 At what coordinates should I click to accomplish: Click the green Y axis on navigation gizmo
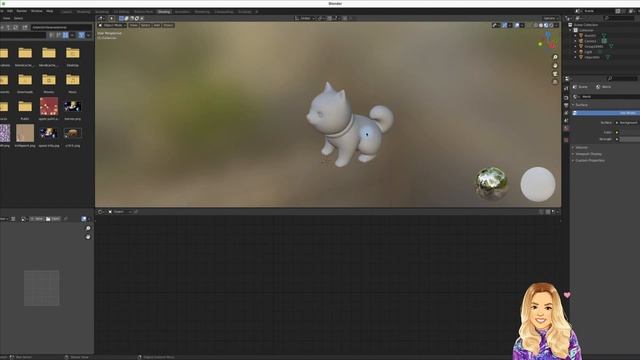tap(540, 44)
